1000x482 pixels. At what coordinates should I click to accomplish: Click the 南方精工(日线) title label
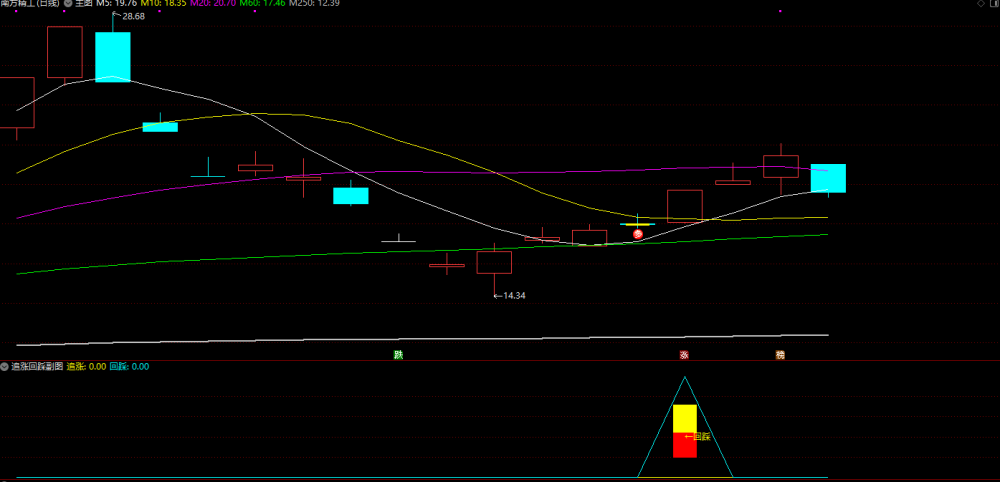click(x=30, y=3)
